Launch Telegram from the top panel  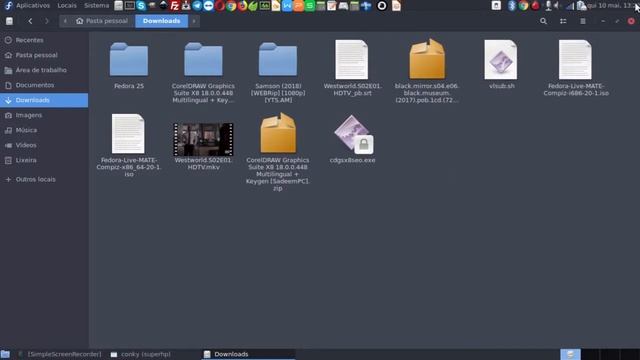[x=197, y=6]
